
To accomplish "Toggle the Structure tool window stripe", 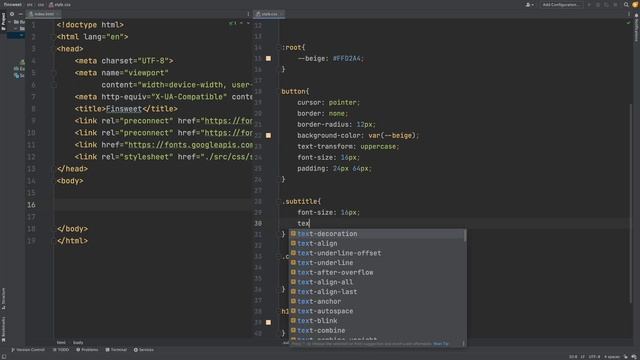I will (3, 299).
